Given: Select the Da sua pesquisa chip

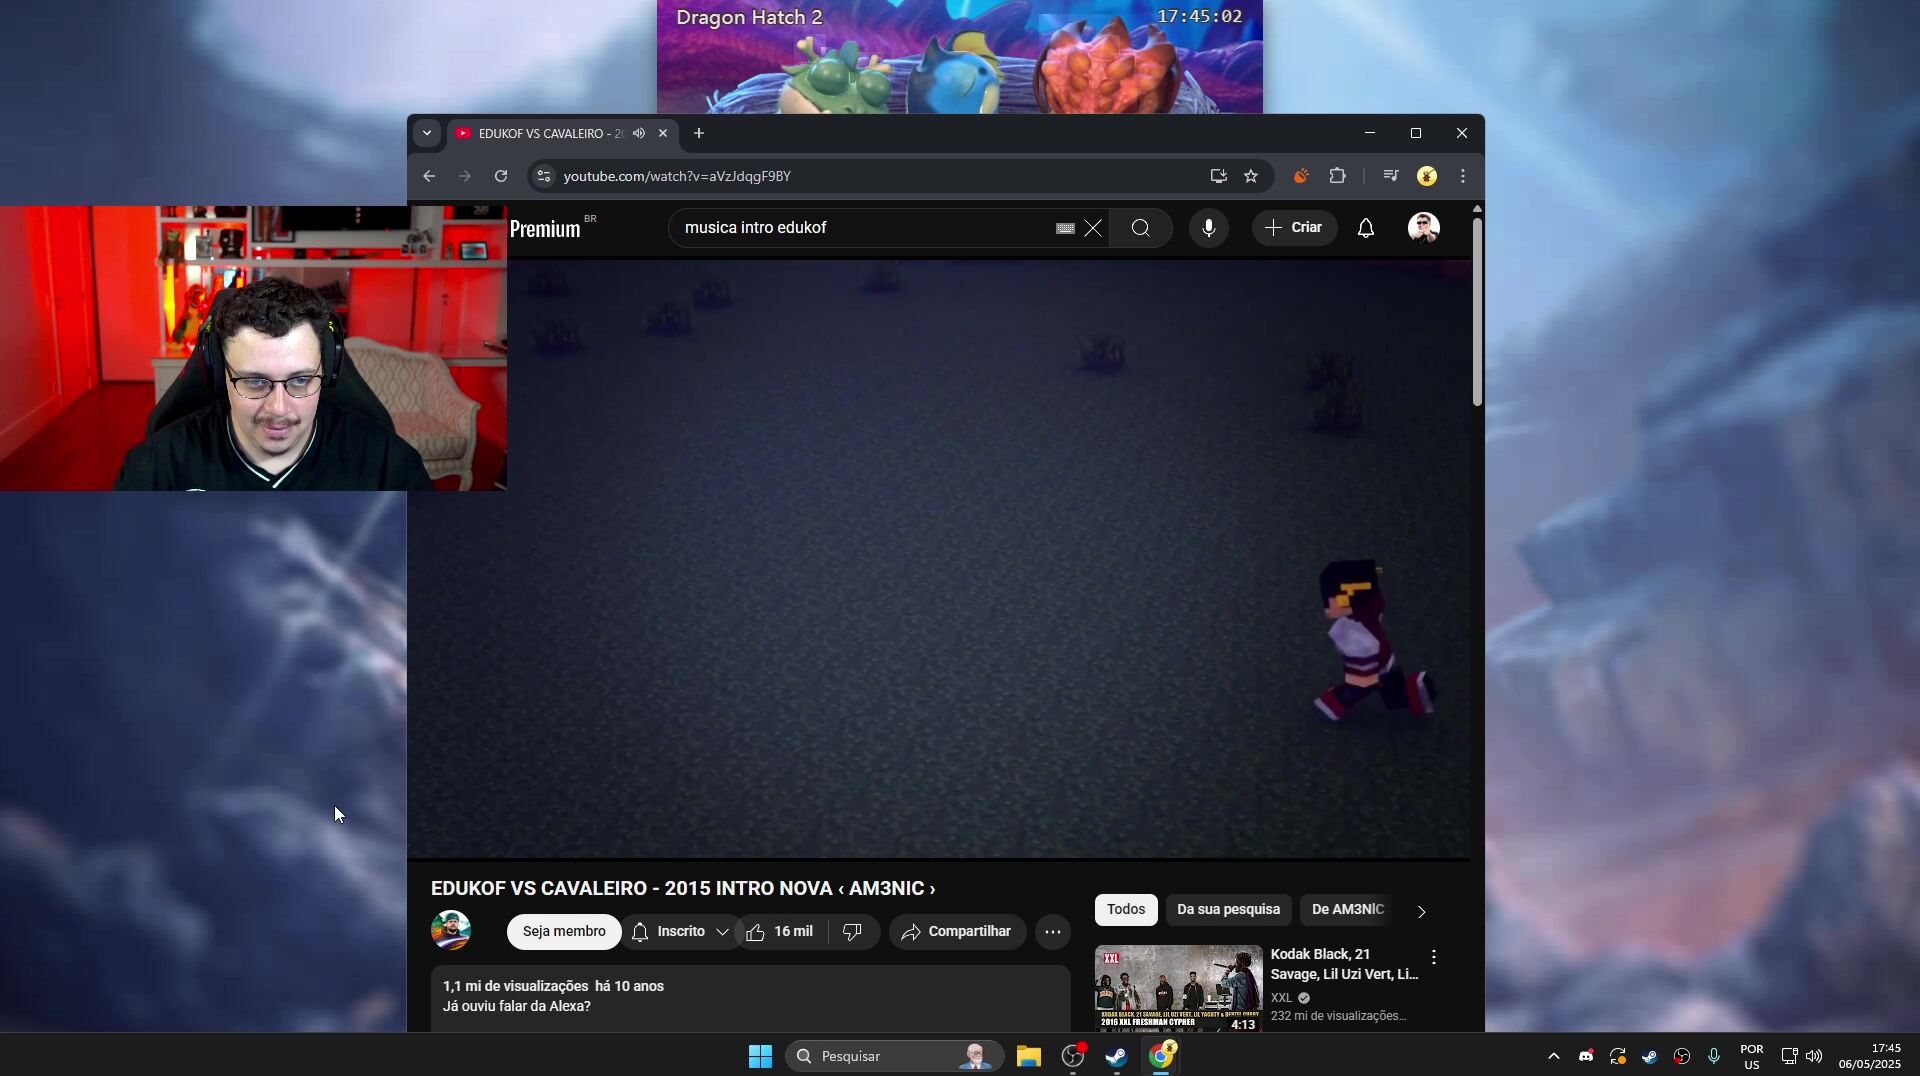Looking at the screenshot, I should (1228, 910).
